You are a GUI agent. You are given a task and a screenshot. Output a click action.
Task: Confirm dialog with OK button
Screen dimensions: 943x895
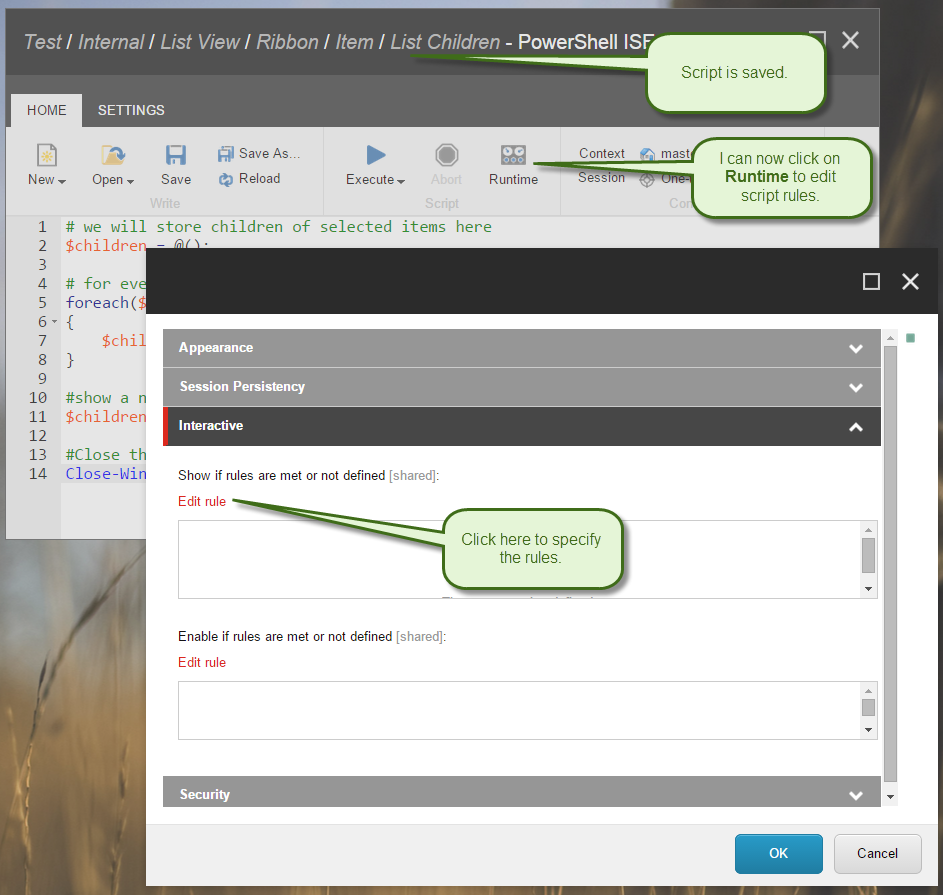pyautogui.click(x=778, y=853)
